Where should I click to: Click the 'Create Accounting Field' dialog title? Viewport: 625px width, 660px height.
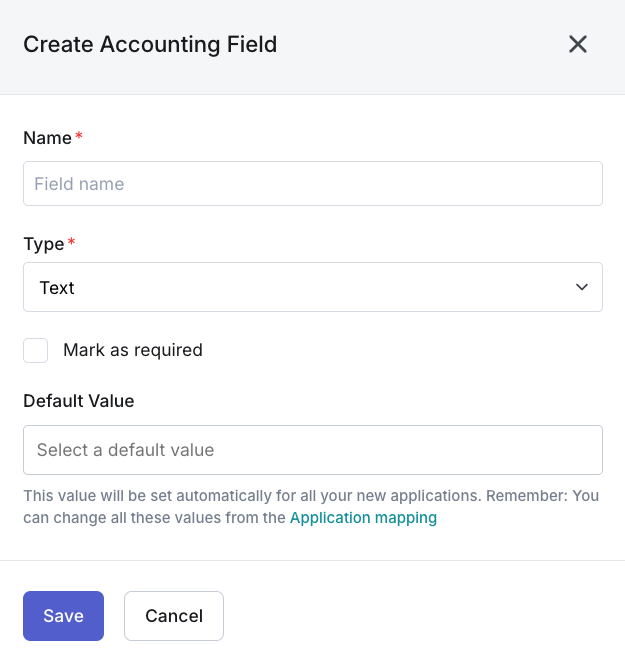[150, 44]
